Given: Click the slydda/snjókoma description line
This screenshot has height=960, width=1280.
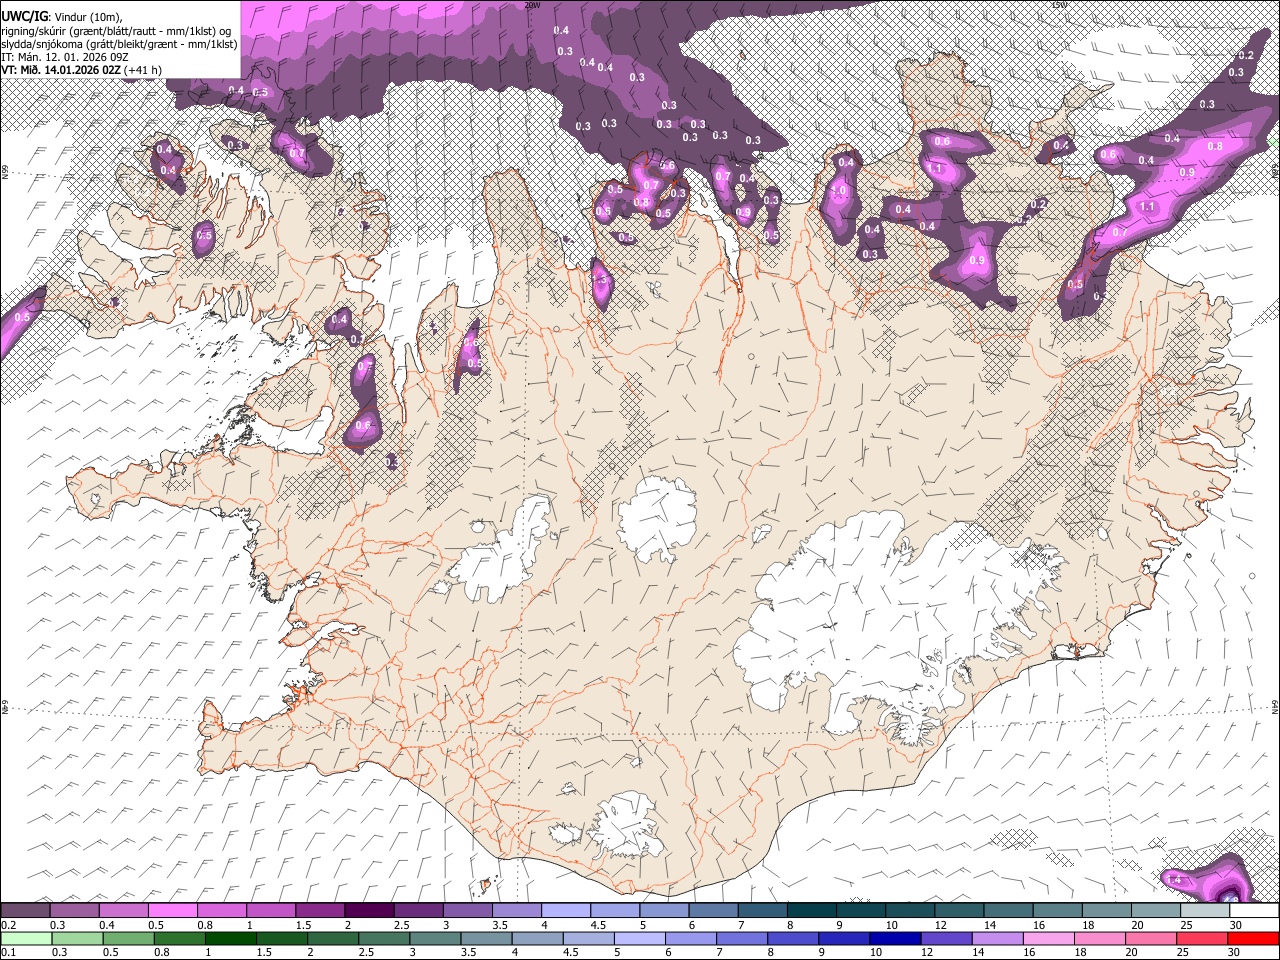Looking at the screenshot, I should point(119,43).
